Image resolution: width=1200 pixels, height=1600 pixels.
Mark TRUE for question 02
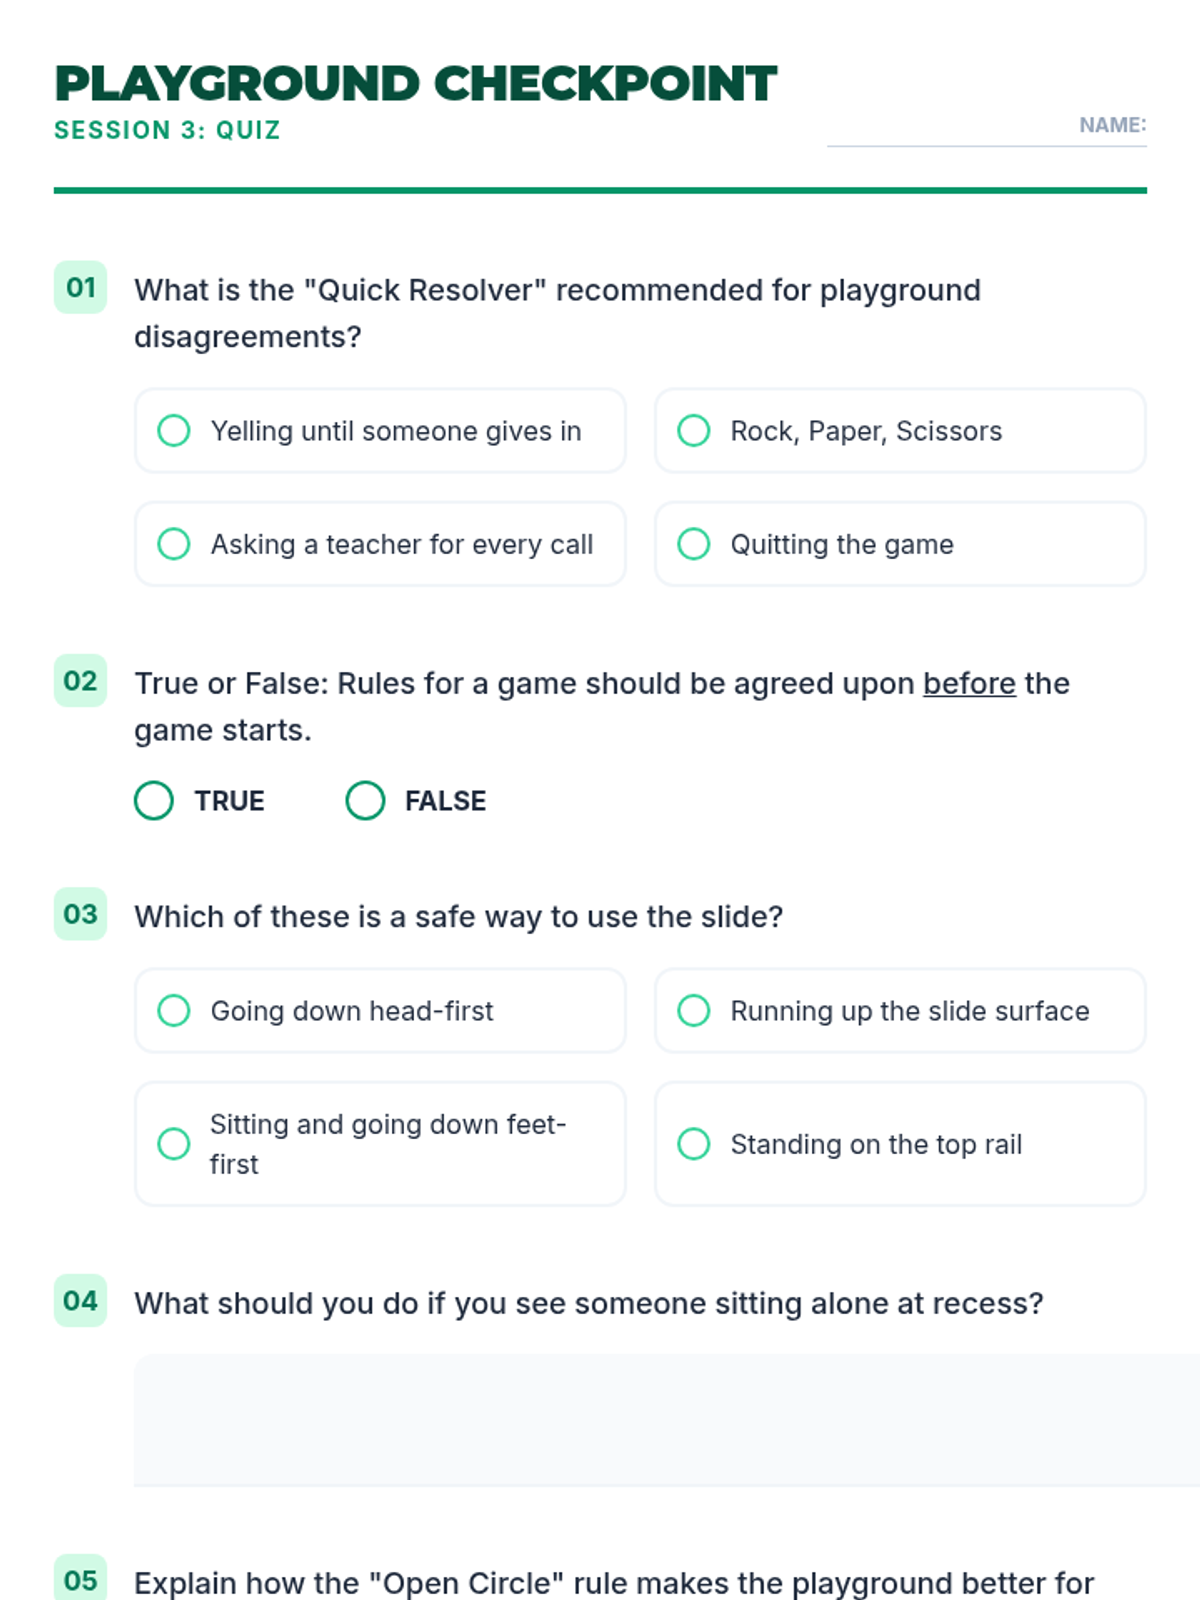[154, 800]
